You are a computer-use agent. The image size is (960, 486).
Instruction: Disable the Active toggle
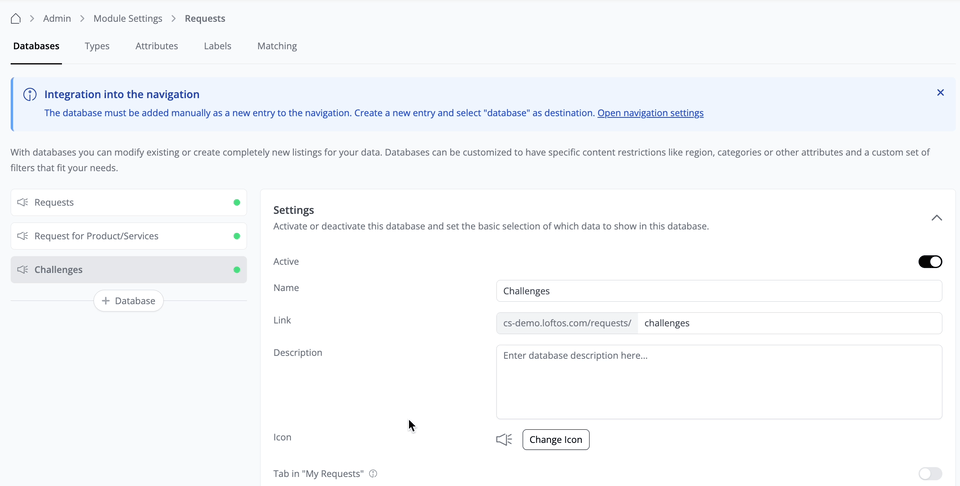click(x=930, y=262)
